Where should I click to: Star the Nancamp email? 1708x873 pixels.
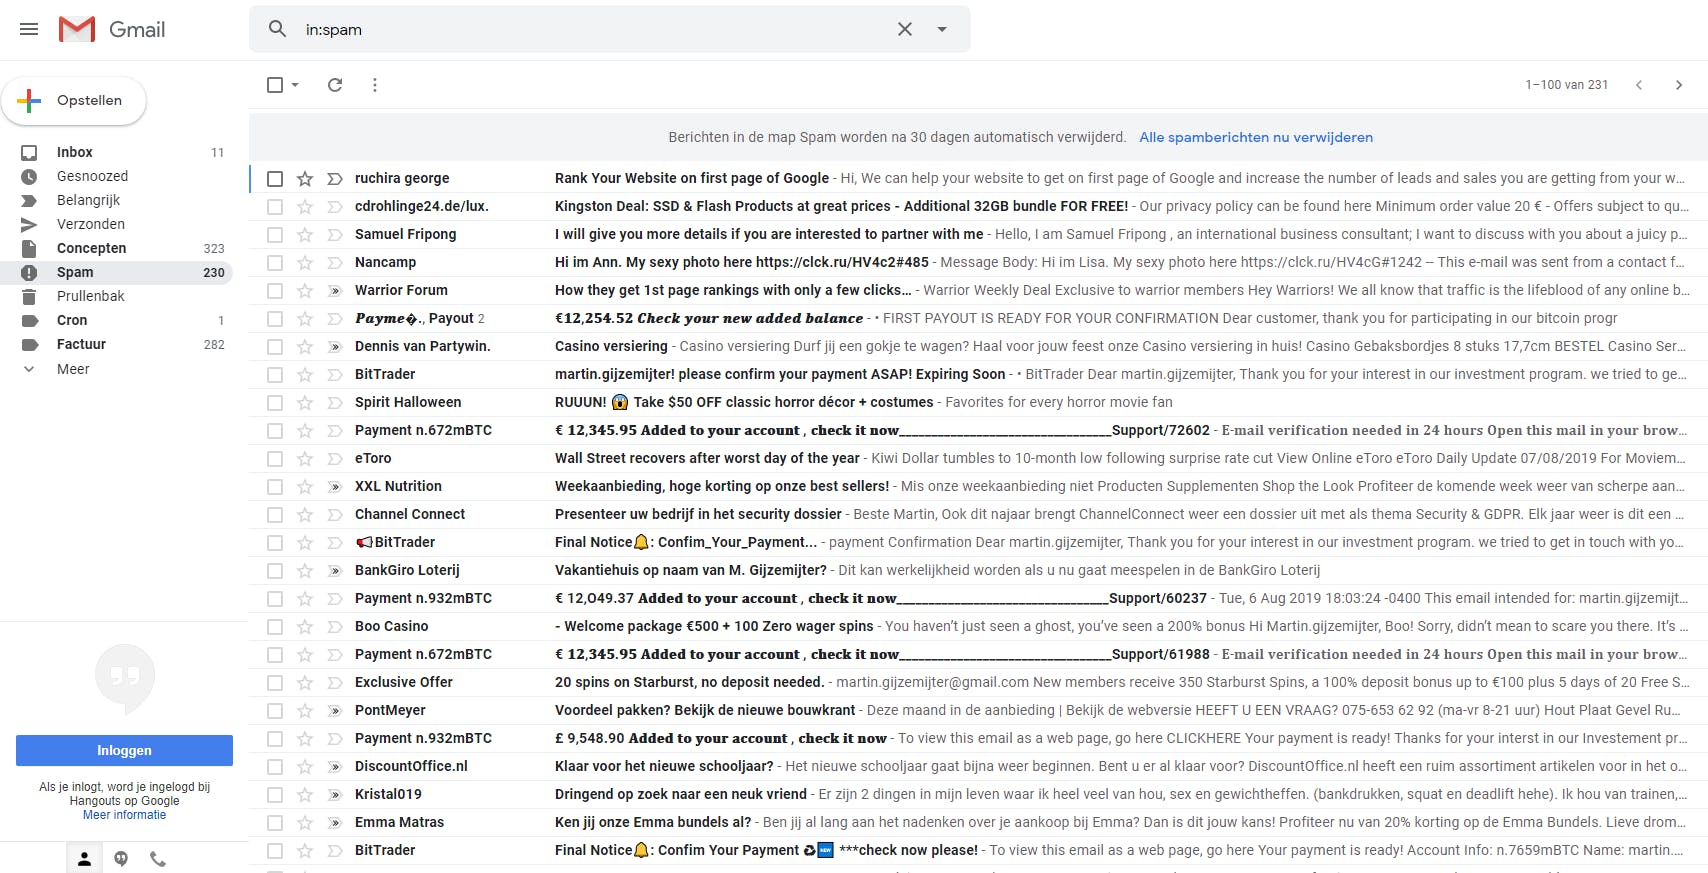coord(305,262)
